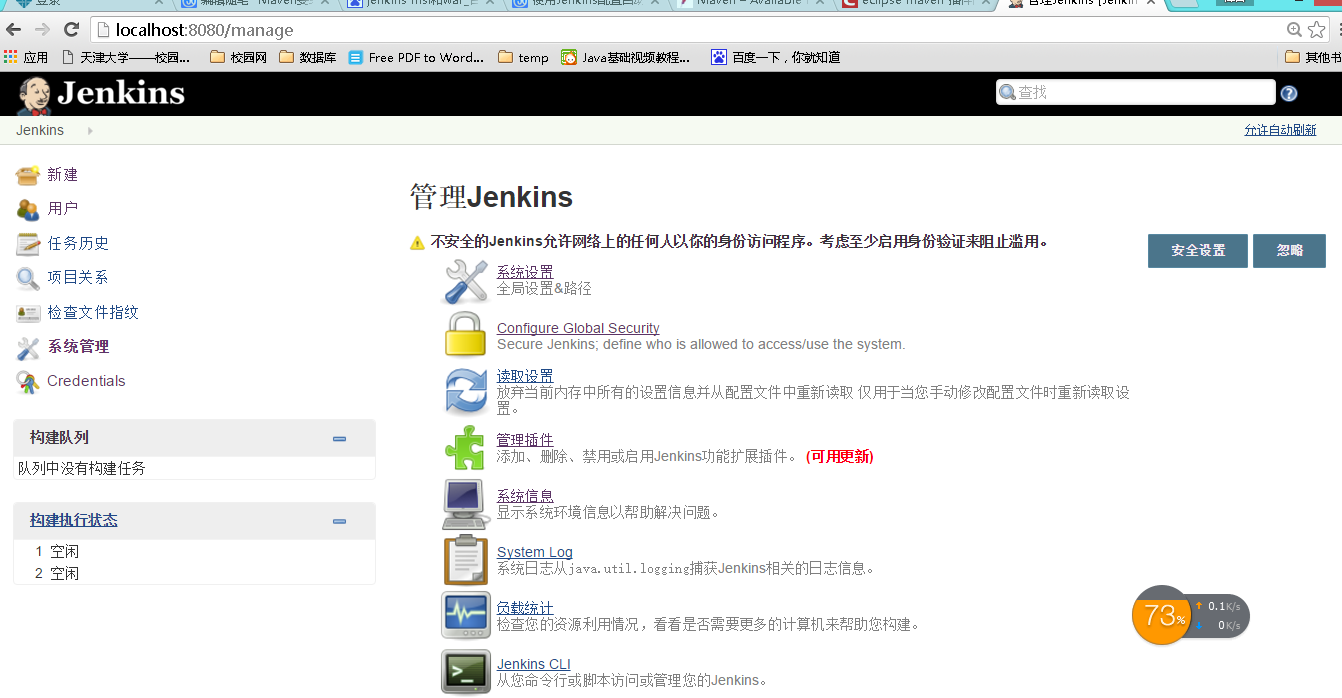Screen dimensions: 1342x698
Task: Click the heartbeat monitor 负载统计 icon
Action: pyautogui.click(x=466, y=615)
